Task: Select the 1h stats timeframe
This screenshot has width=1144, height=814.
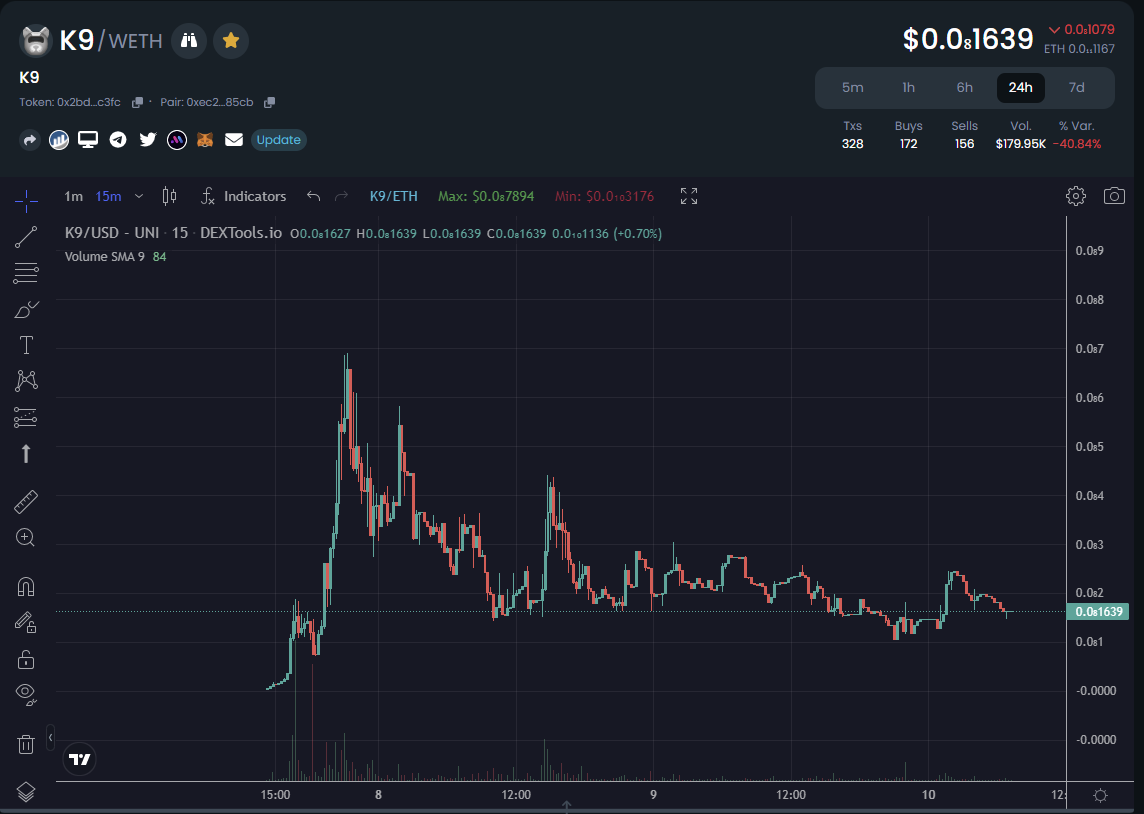Action: 908,88
